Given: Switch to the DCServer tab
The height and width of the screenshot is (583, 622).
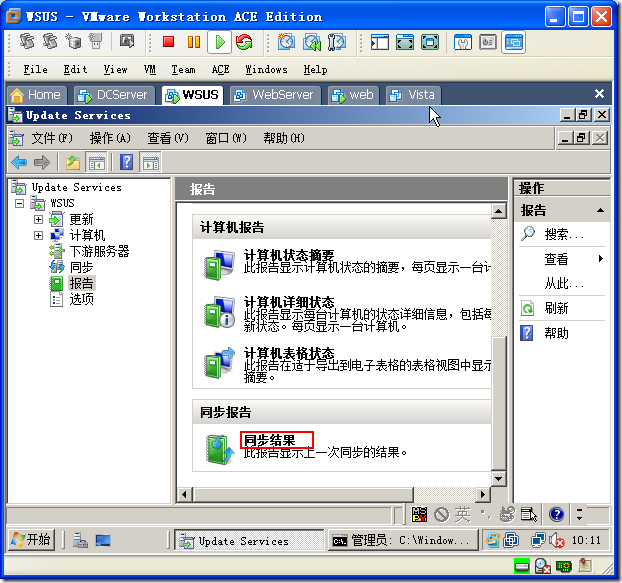Looking at the screenshot, I should click(113, 95).
